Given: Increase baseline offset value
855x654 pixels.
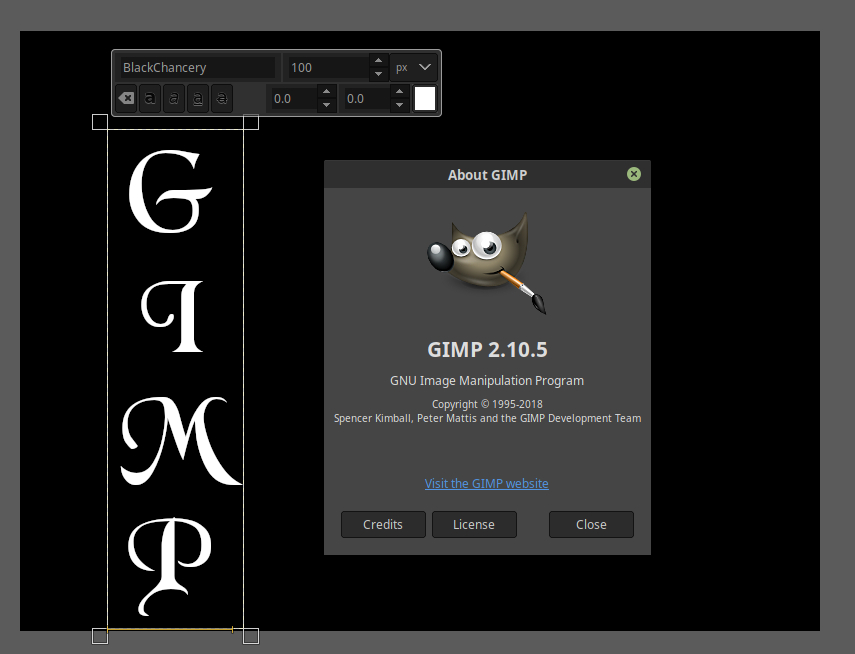Looking at the screenshot, I should tap(327, 92).
